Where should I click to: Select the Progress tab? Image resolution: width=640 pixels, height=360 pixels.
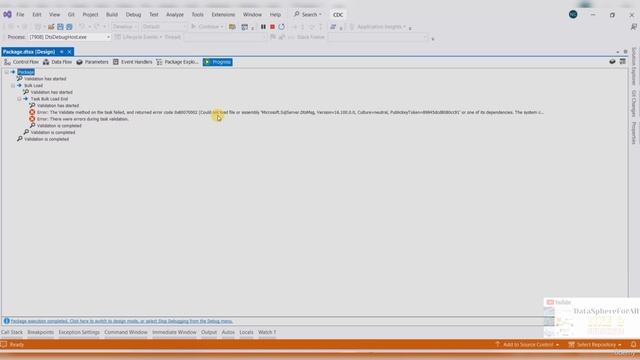coord(218,62)
